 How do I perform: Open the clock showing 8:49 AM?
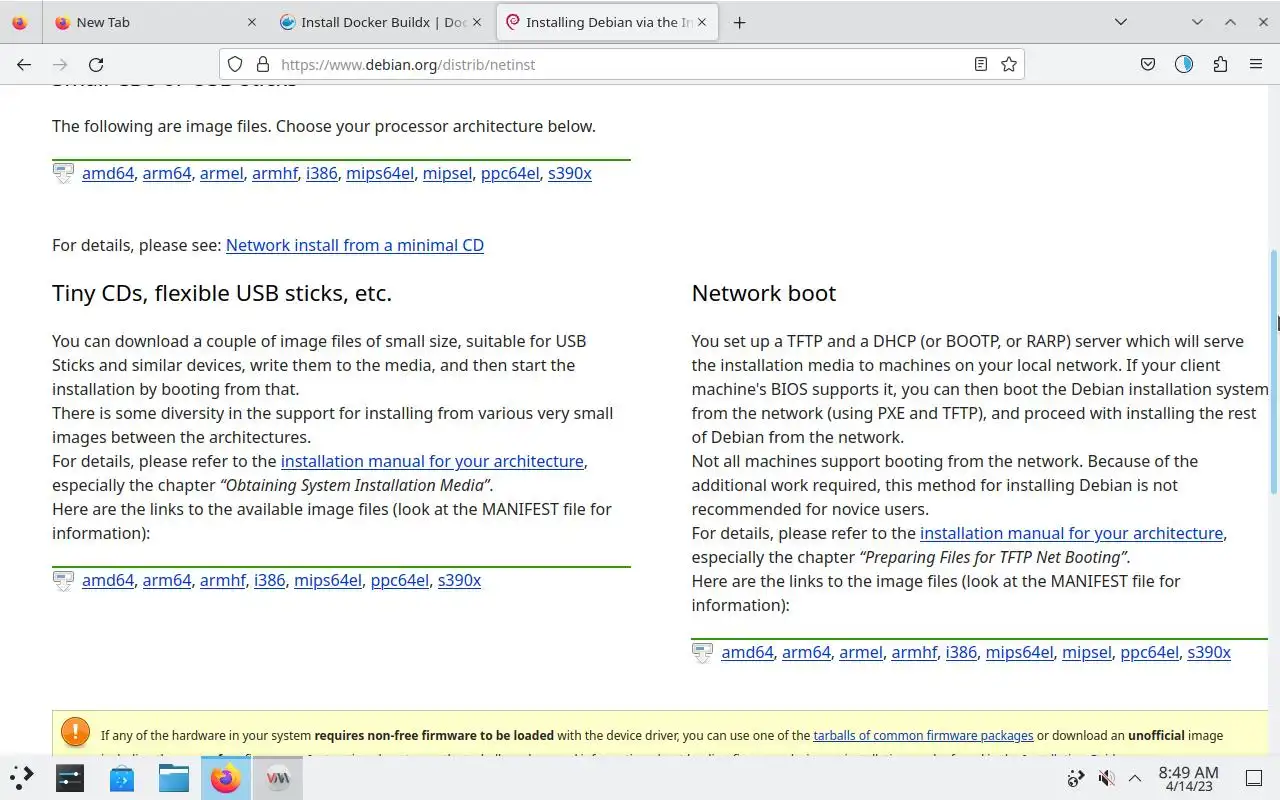1188,778
